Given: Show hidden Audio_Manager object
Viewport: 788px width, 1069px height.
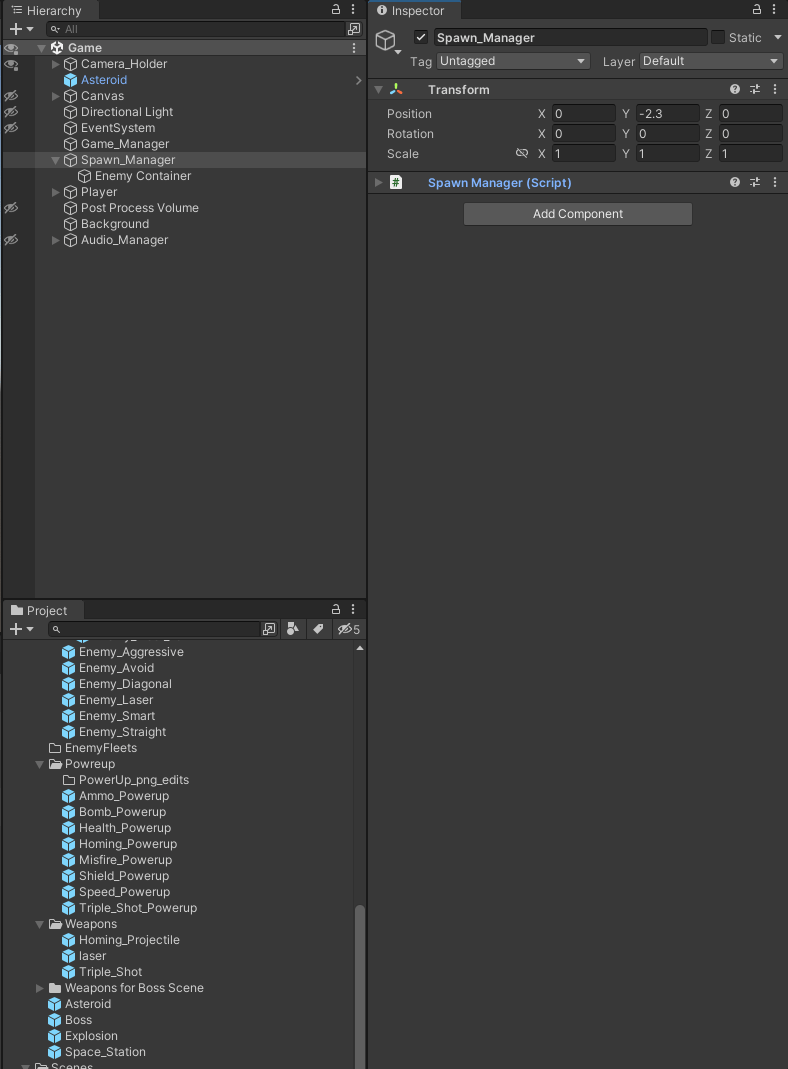Looking at the screenshot, I should [x=11, y=240].
